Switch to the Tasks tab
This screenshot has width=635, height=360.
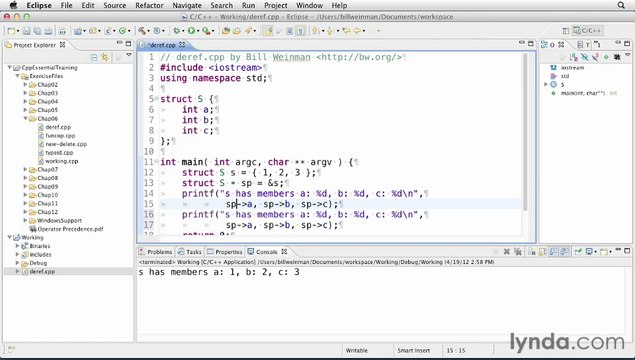[x=190, y=252]
